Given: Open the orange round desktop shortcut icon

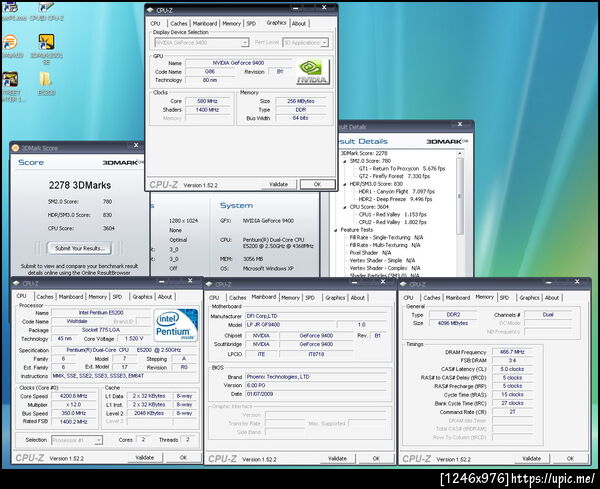Looking at the screenshot, I should 10,42.
